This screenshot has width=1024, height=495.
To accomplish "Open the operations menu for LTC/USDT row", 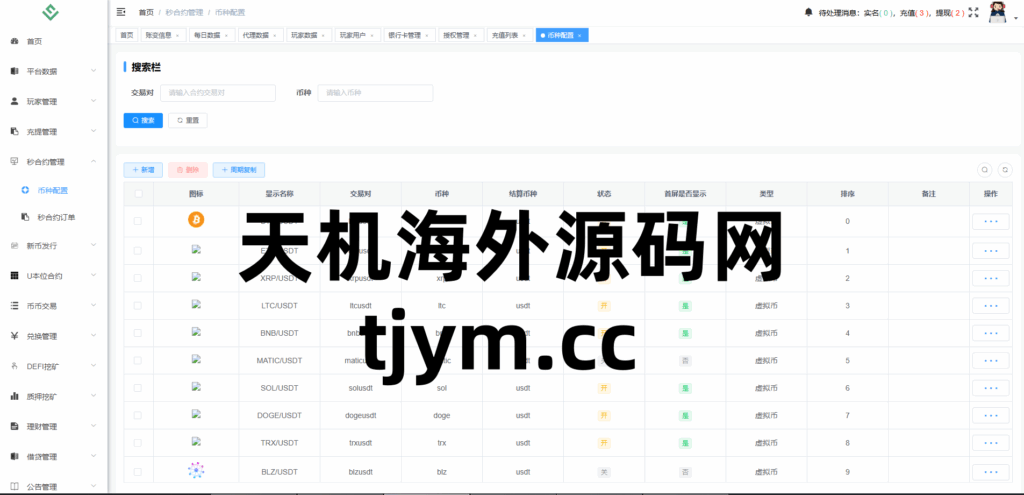I will pyautogui.click(x=990, y=305).
